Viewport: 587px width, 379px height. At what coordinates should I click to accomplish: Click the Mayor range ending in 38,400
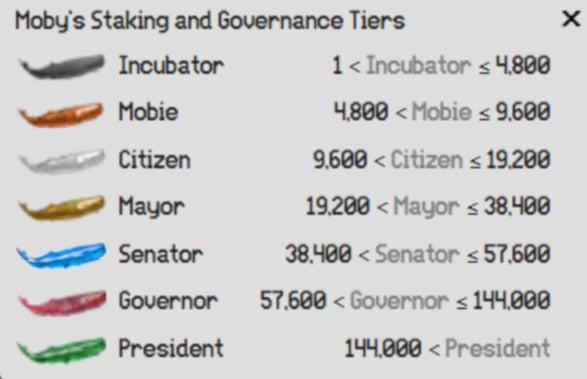click(x=428, y=207)
